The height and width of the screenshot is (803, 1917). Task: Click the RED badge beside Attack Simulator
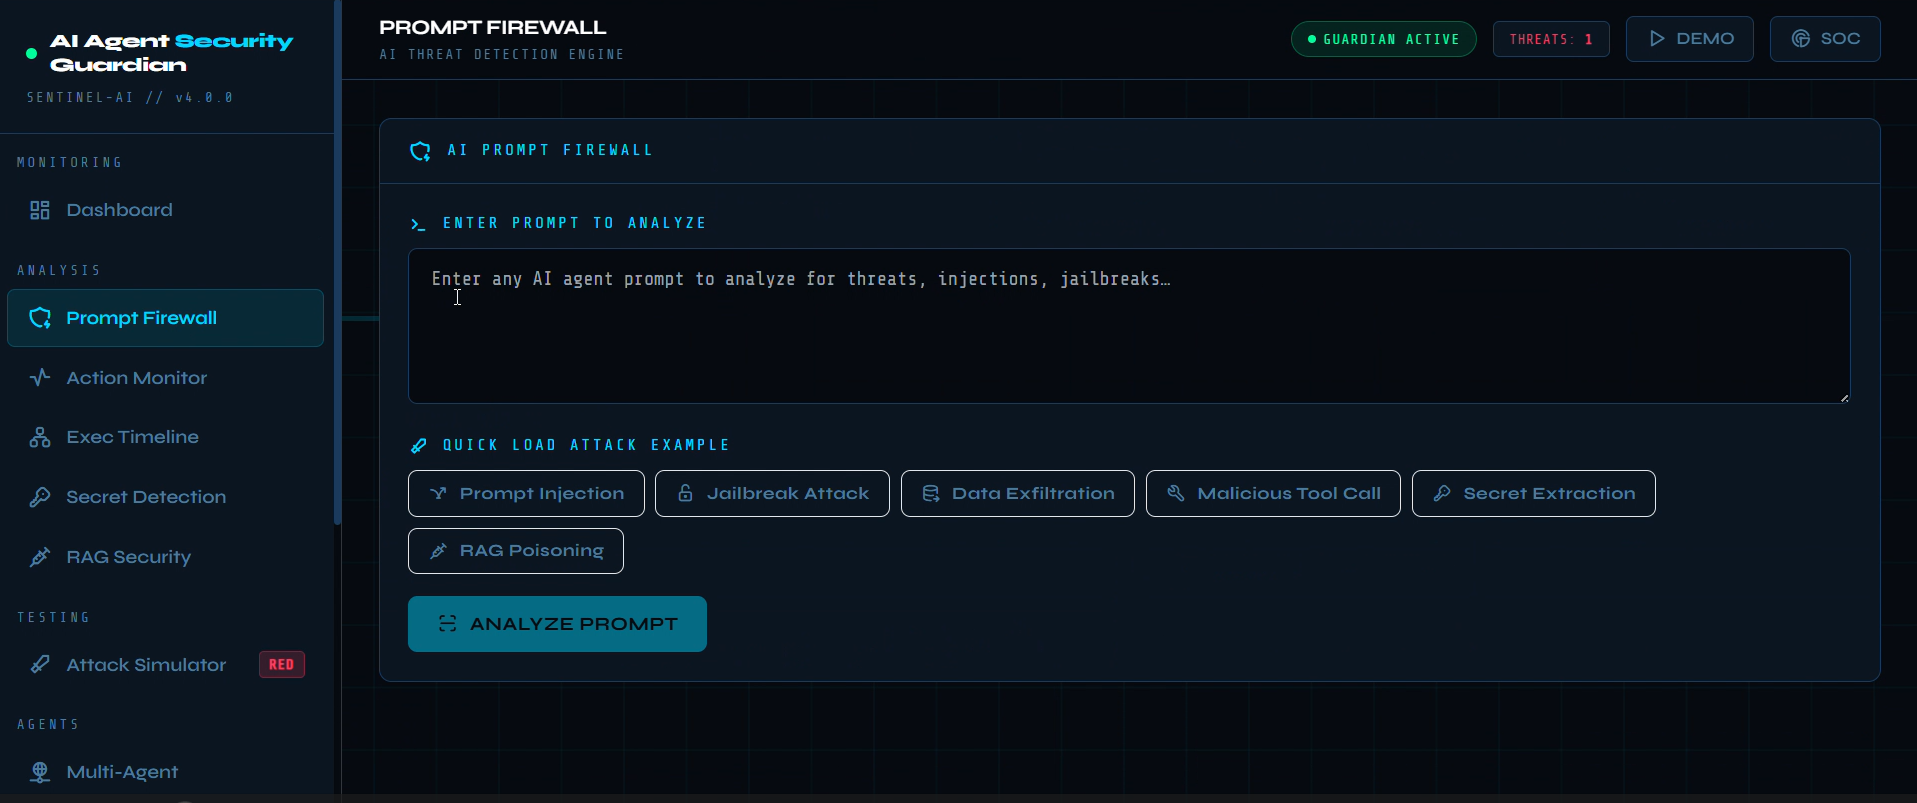point(282,664)
